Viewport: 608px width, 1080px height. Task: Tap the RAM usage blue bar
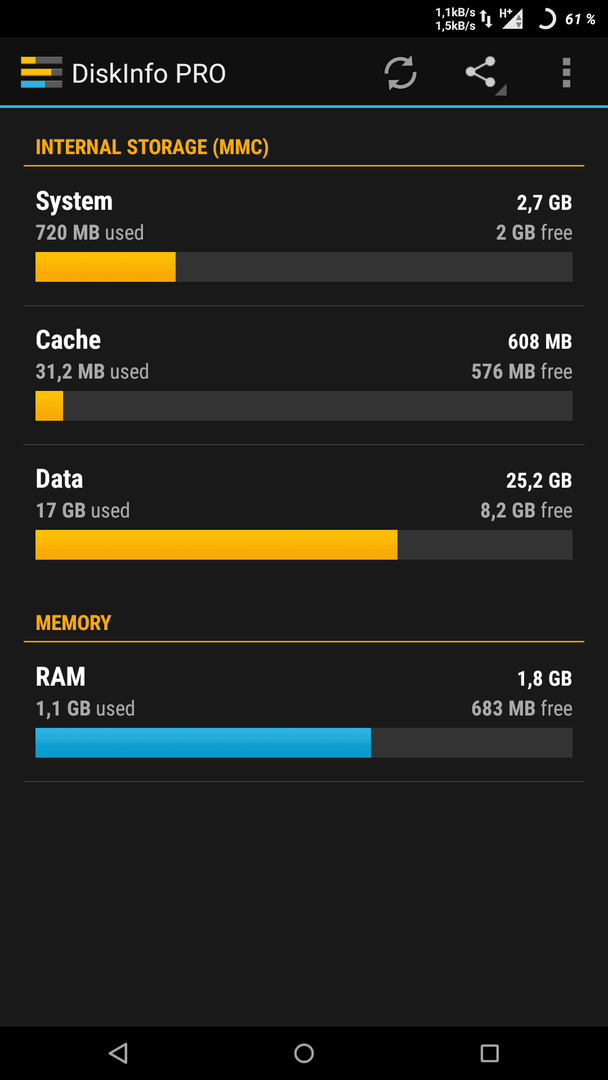[x=203, y=742]
